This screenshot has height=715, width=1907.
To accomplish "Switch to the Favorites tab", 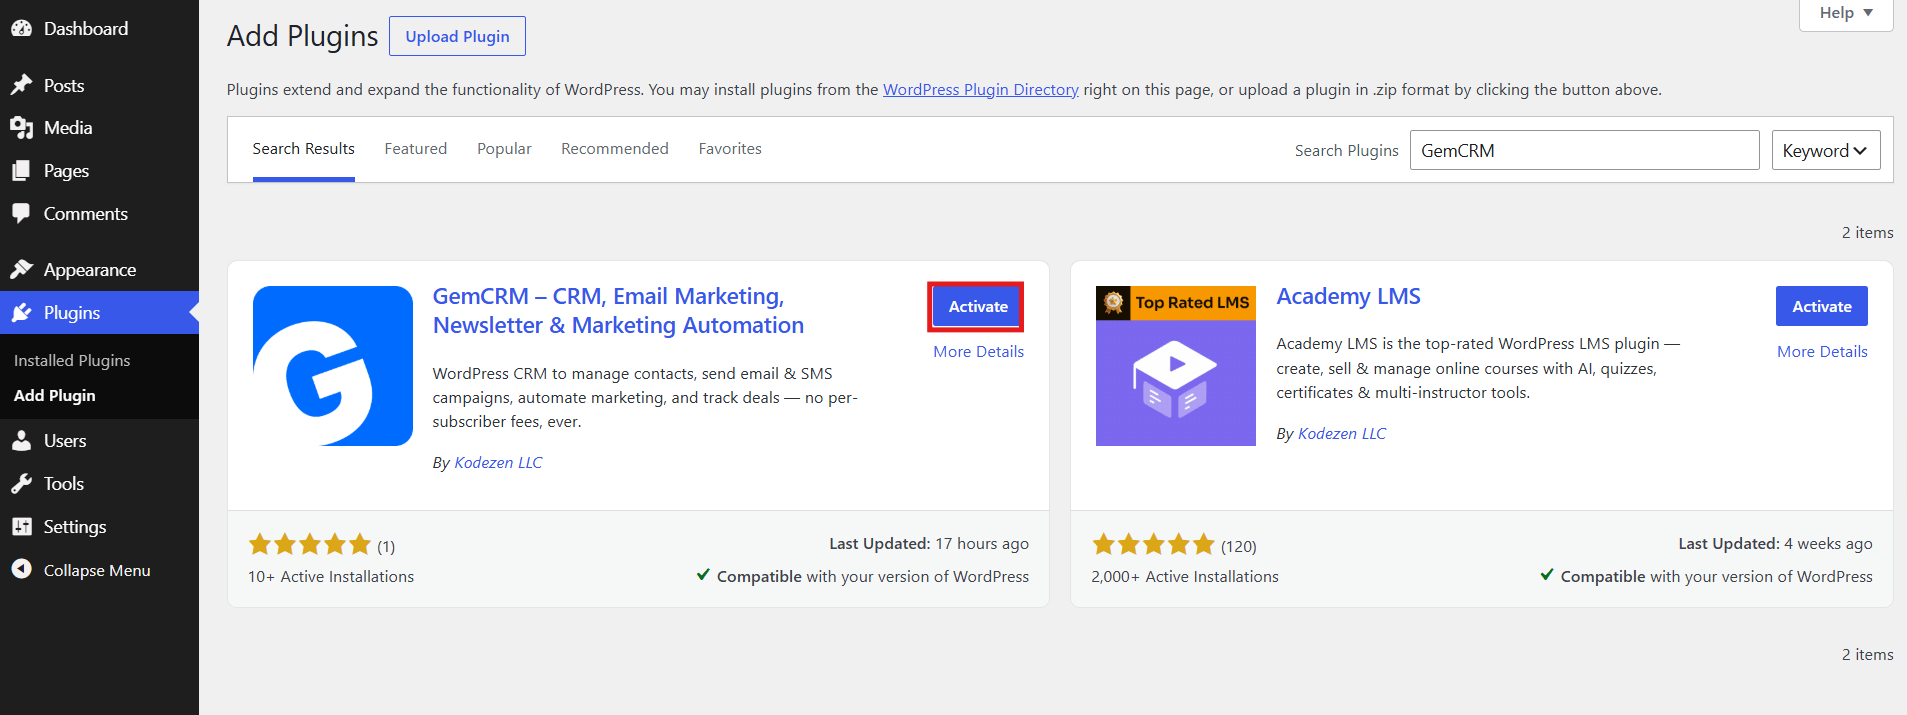I will [x=730, y=149].
